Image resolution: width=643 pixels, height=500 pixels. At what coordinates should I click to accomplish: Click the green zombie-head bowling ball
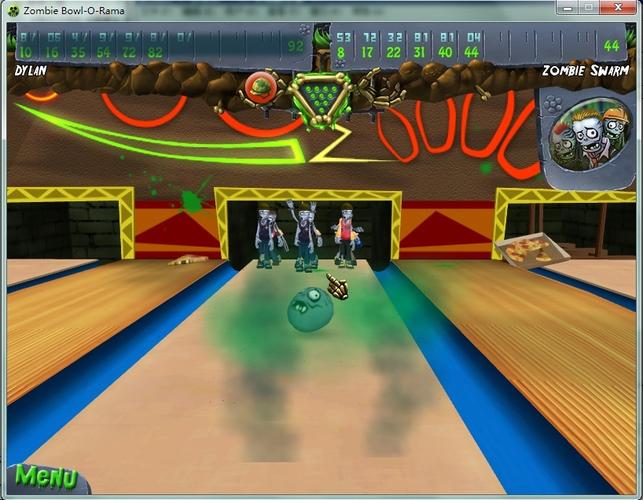click(310, 309)
